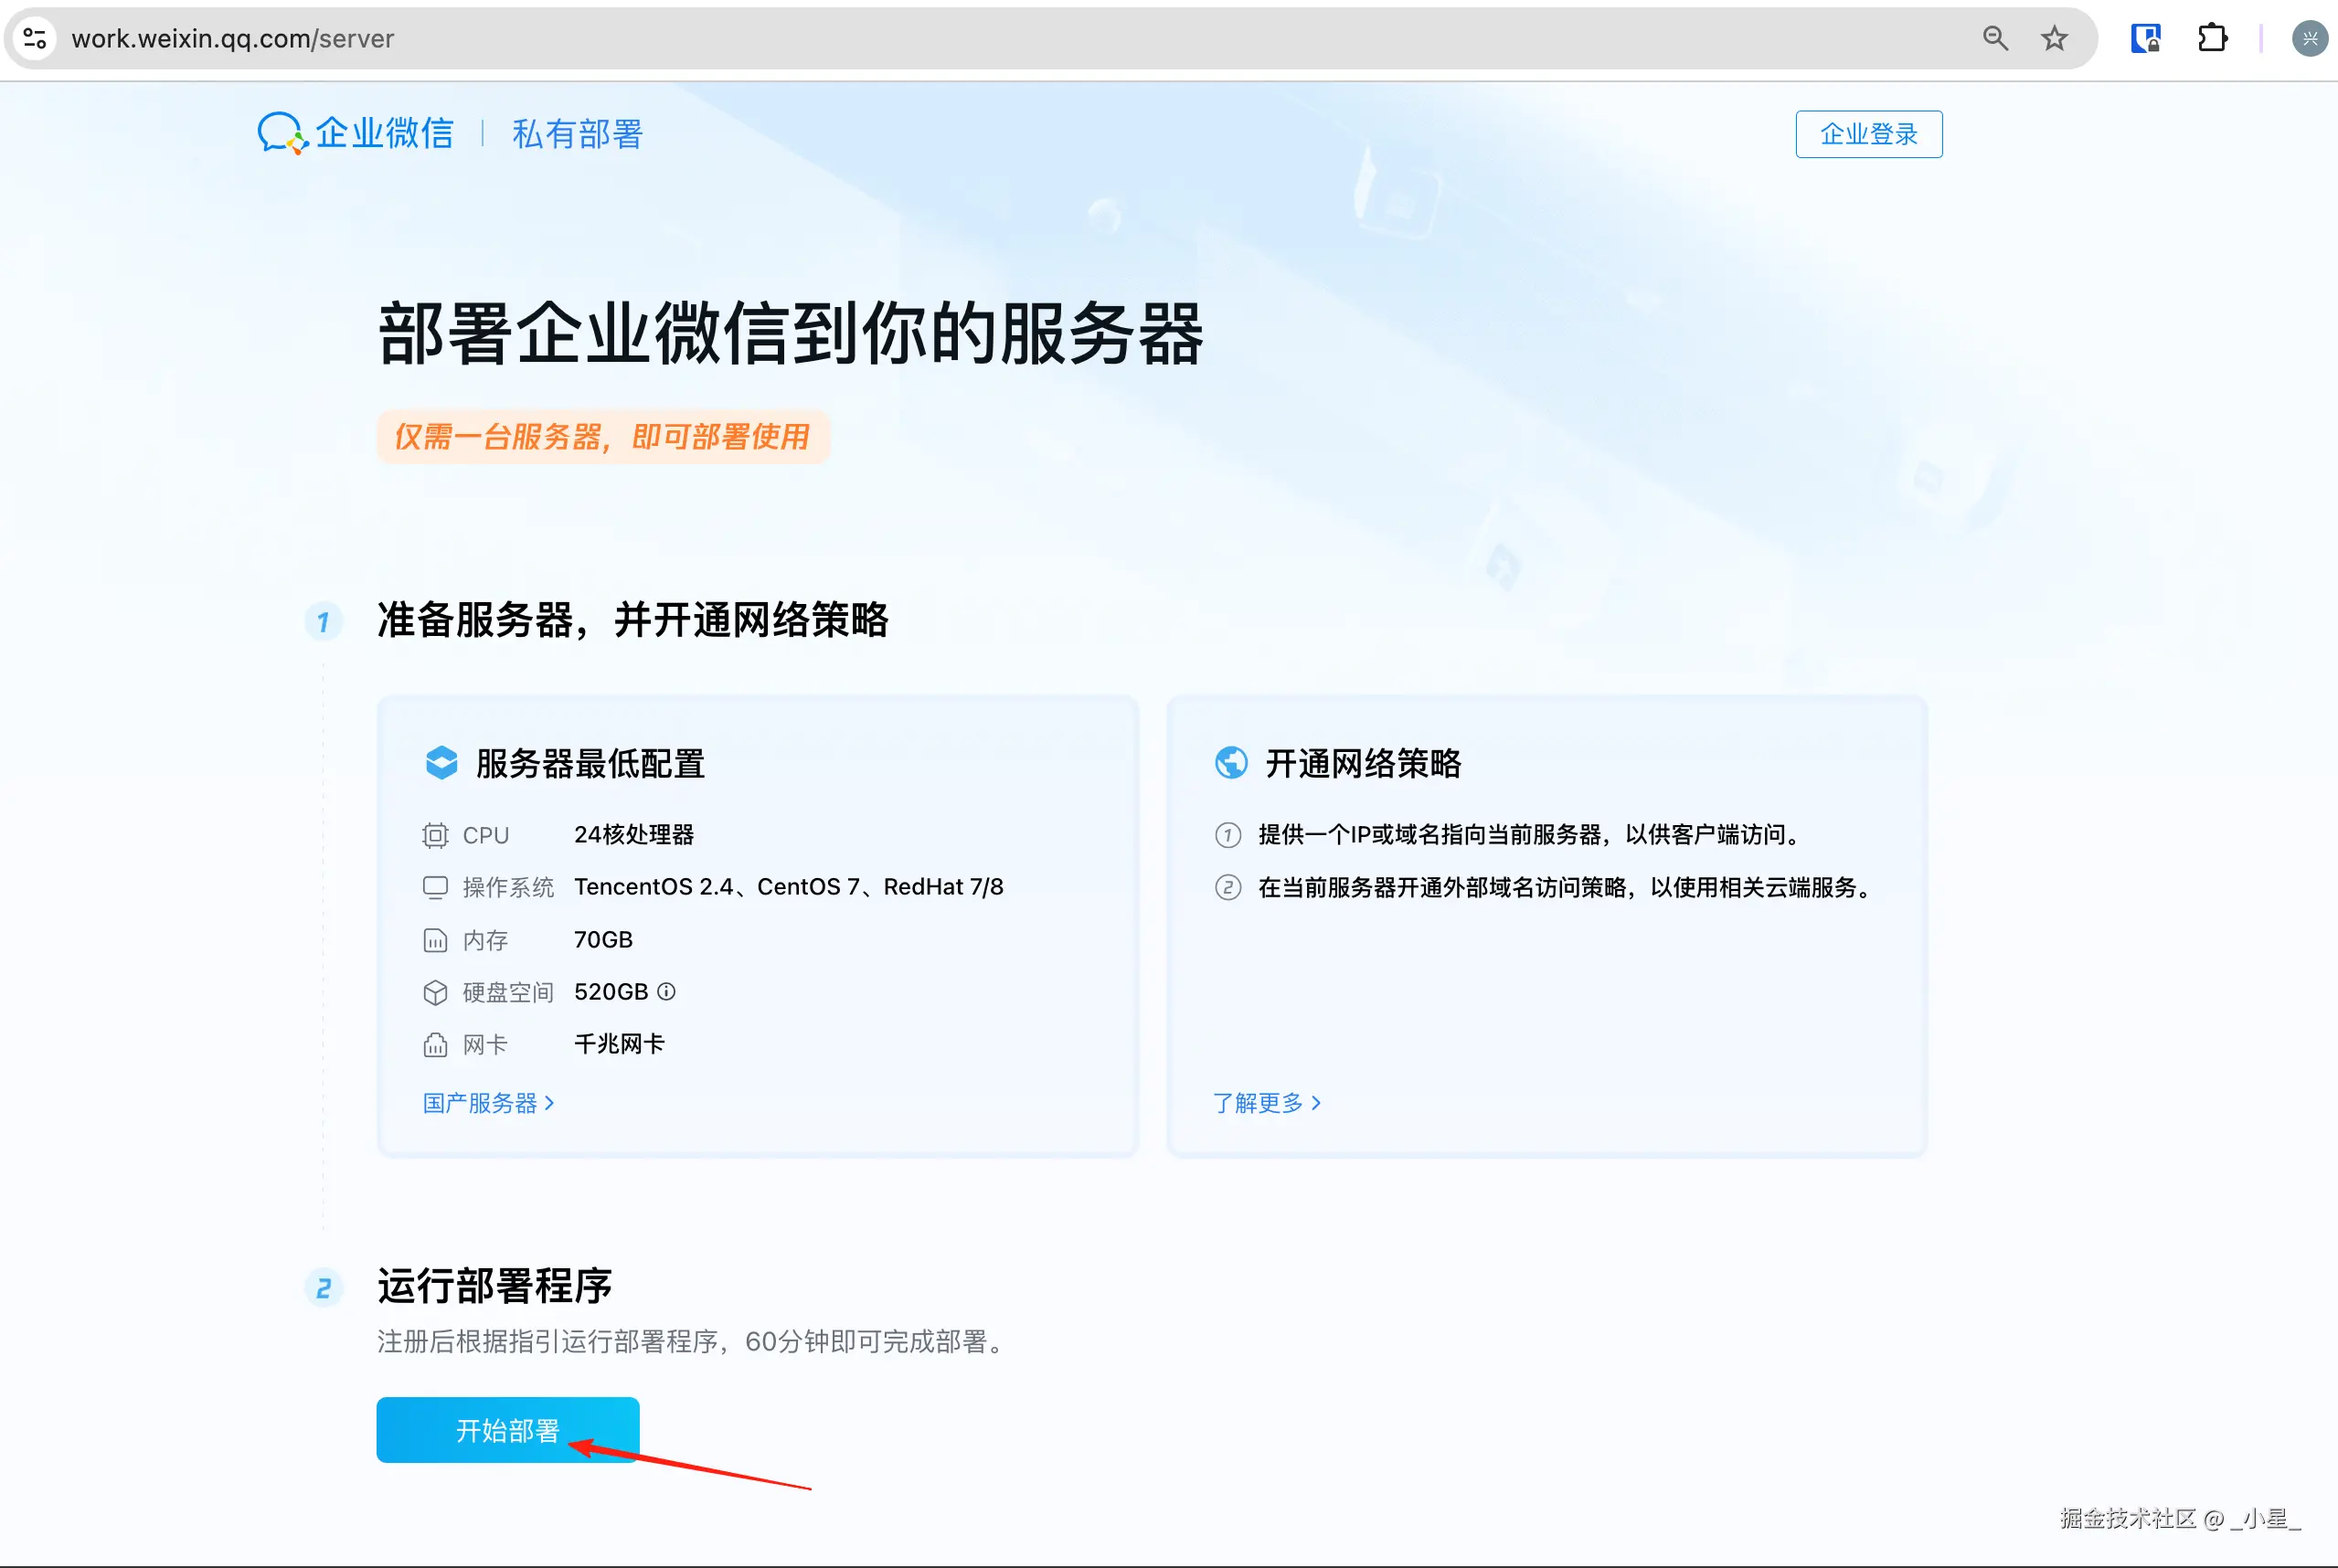This screenshot has width=2338, height=1568.
Task: Click the blue password manager extension icon
Action: click(2145, 38)
